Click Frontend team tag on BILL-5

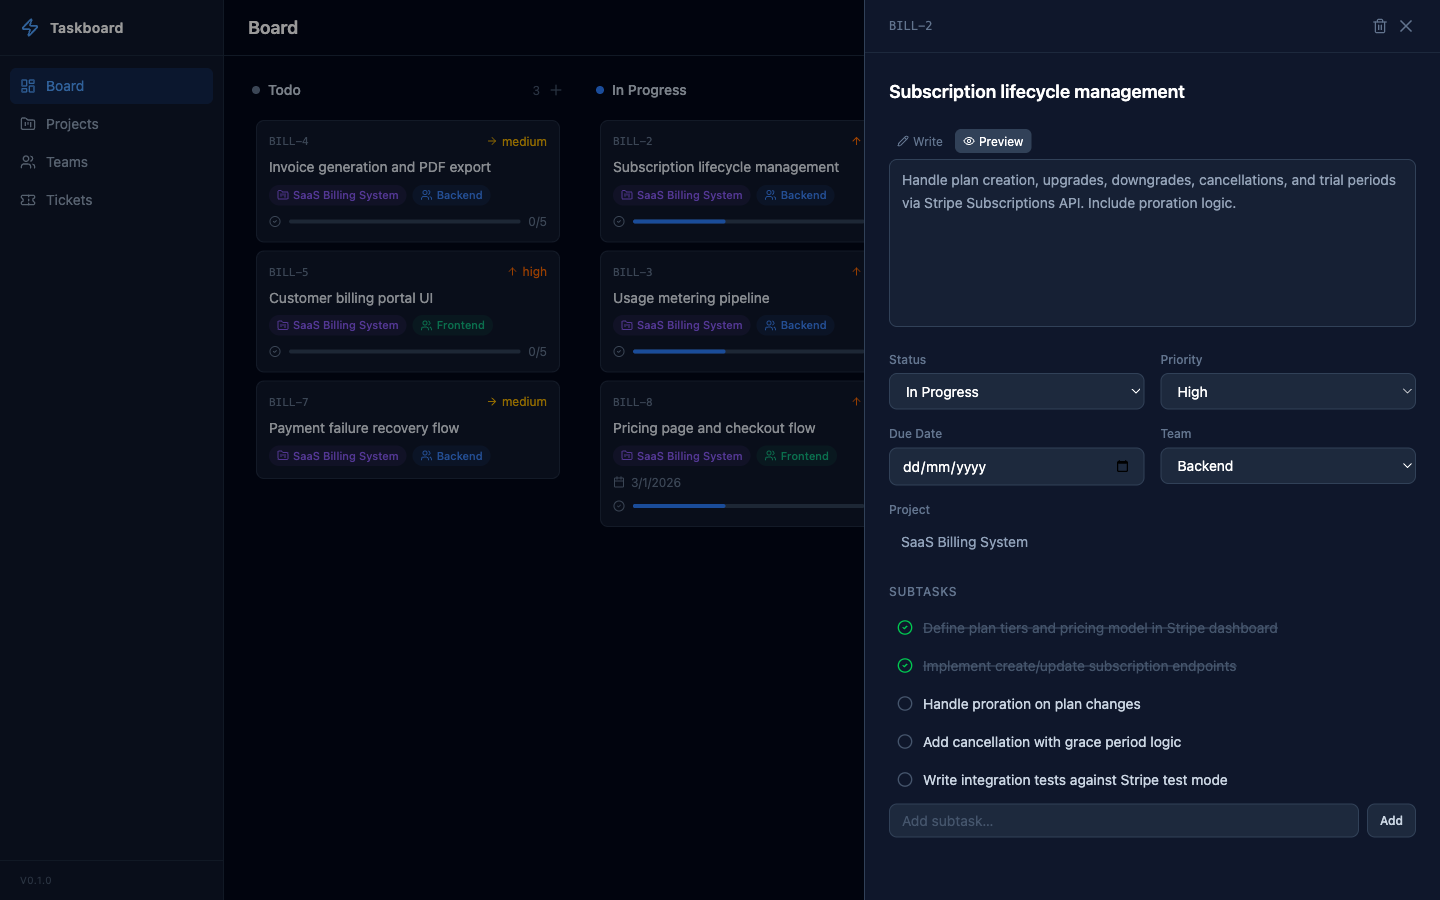[452, 325]
